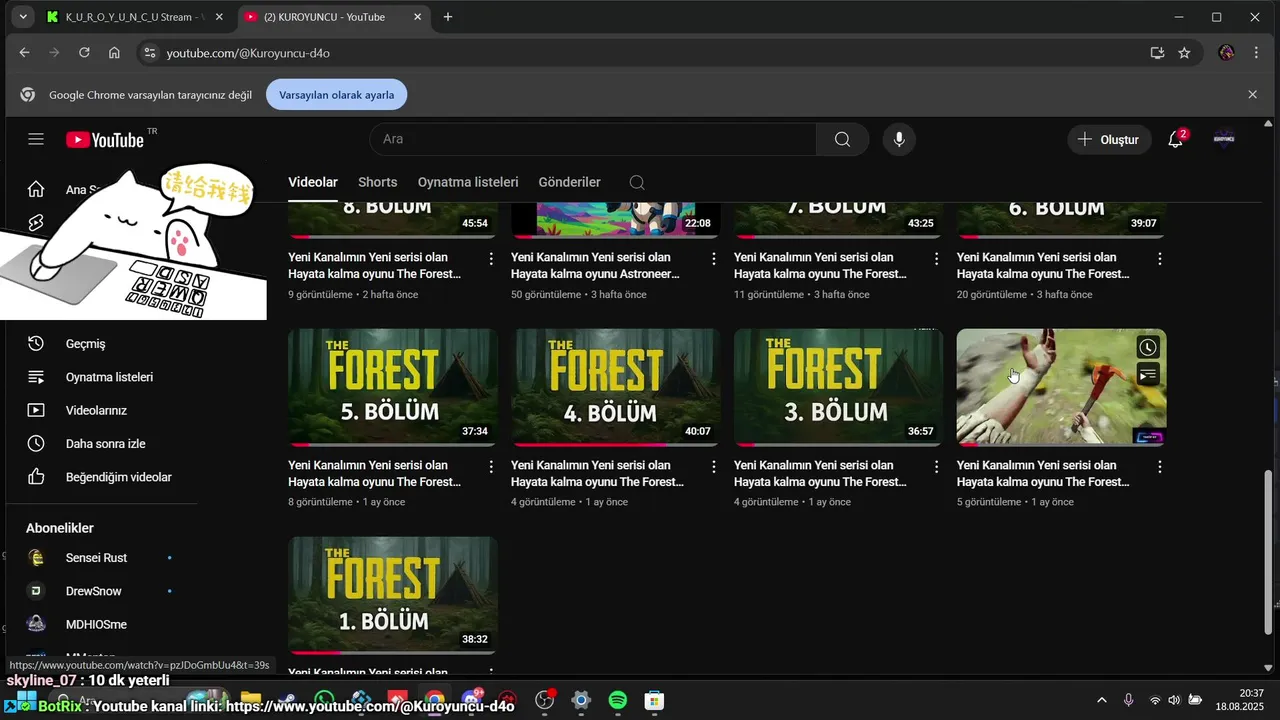Expand the Oluştur create menu
The image size is (1280, 720).
pyautogui.click(x=1108, y=139)
